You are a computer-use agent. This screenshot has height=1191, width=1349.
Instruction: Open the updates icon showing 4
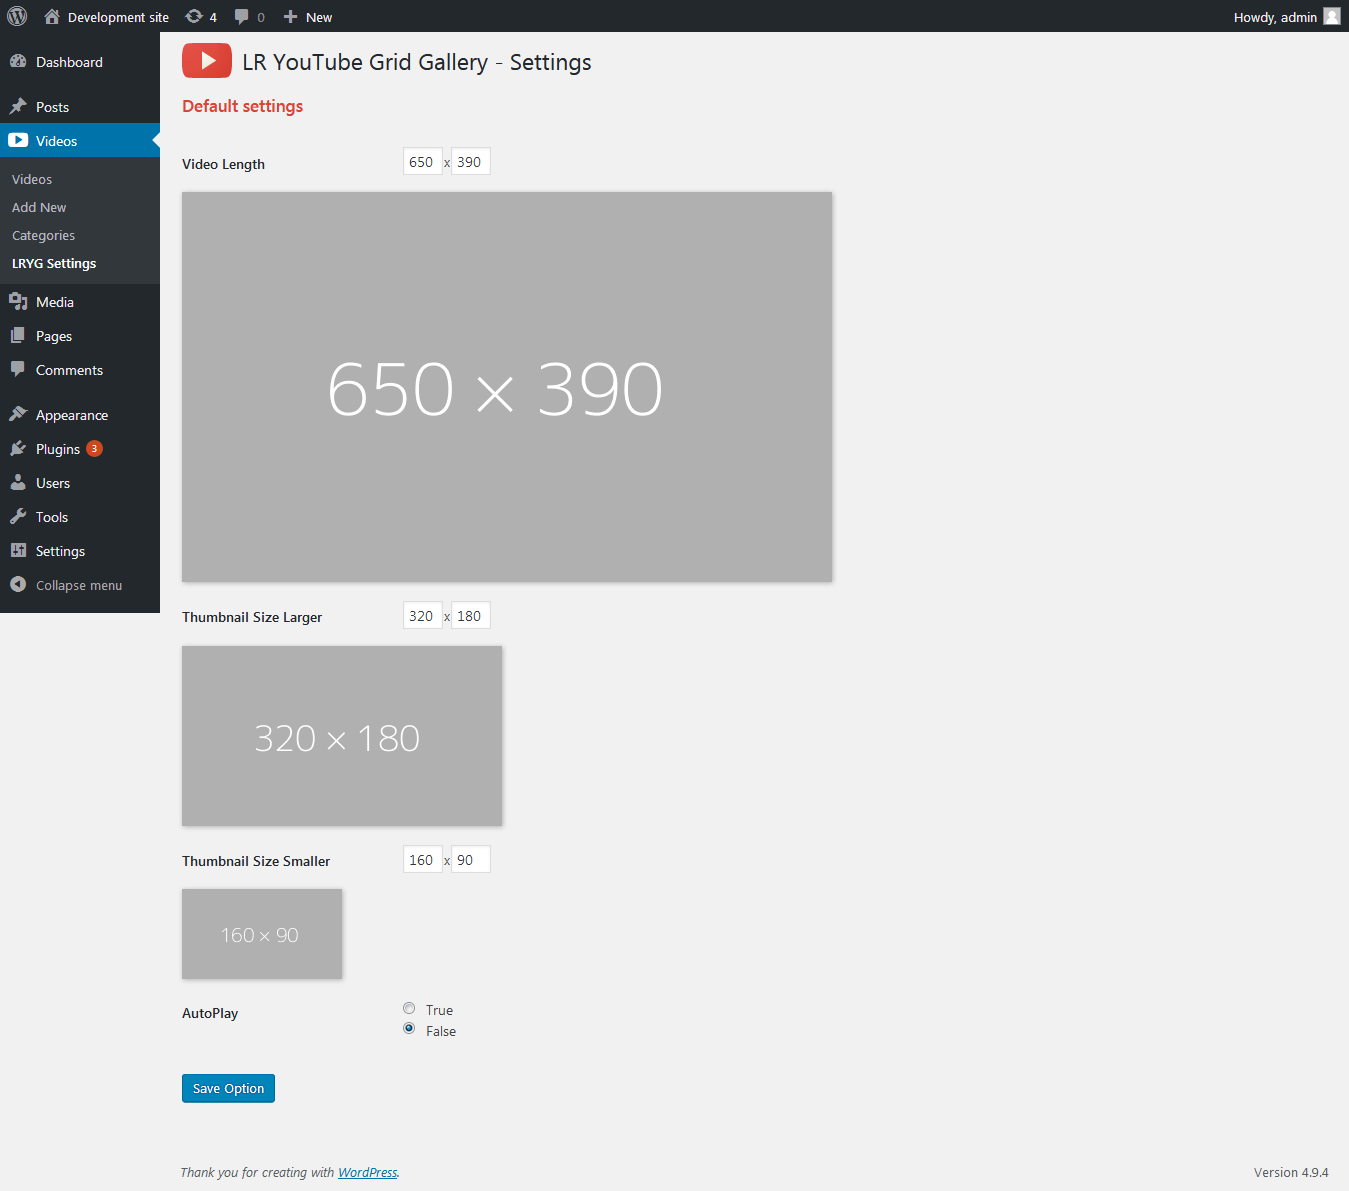[194, 16]
